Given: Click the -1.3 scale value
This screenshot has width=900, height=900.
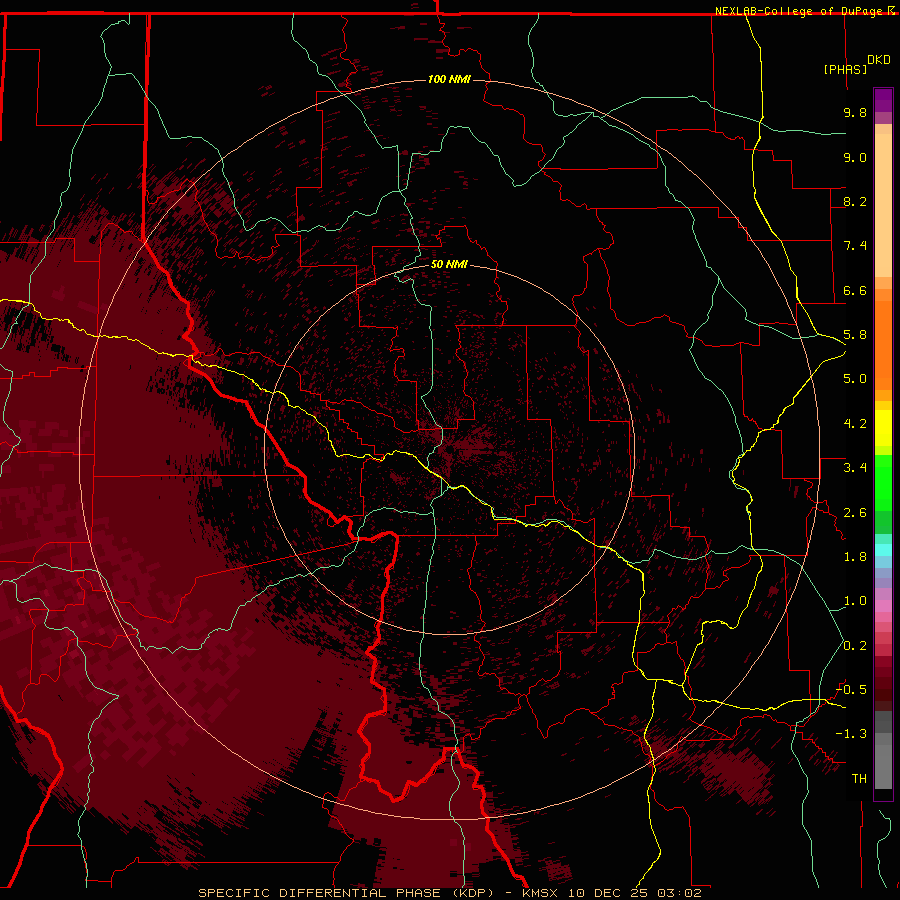Looking at the screenshot, I should pos(851,734).
